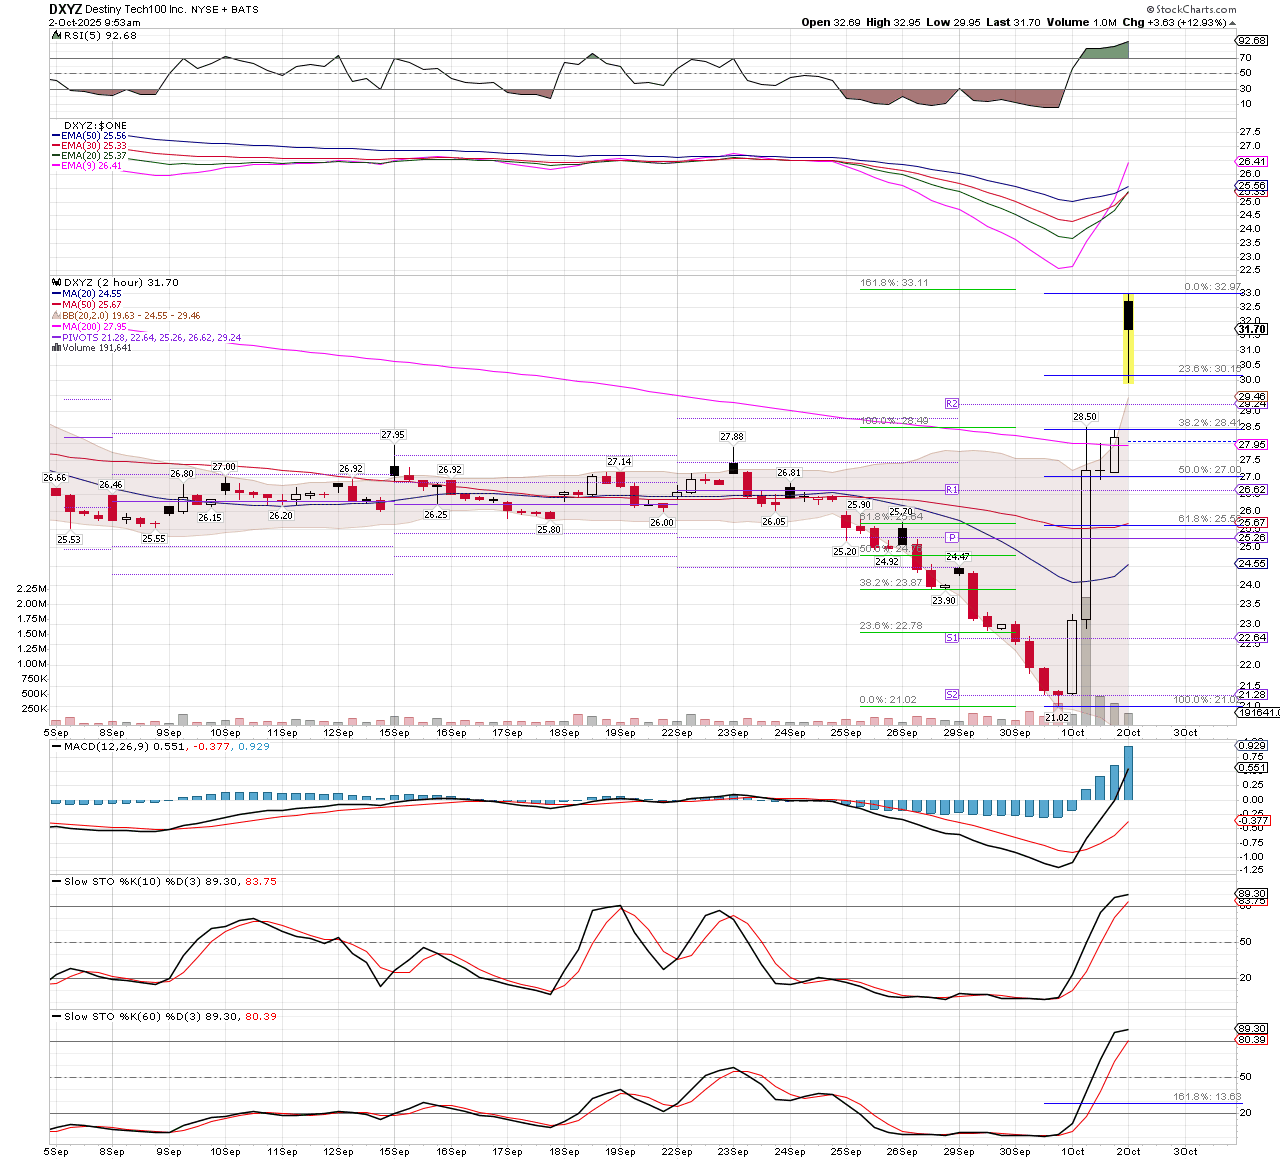Image resolution: width=1280 pixels, height=1160 pixels.
Task: Click the Bollinger Bands legend icon
Action: coord(56,316)
